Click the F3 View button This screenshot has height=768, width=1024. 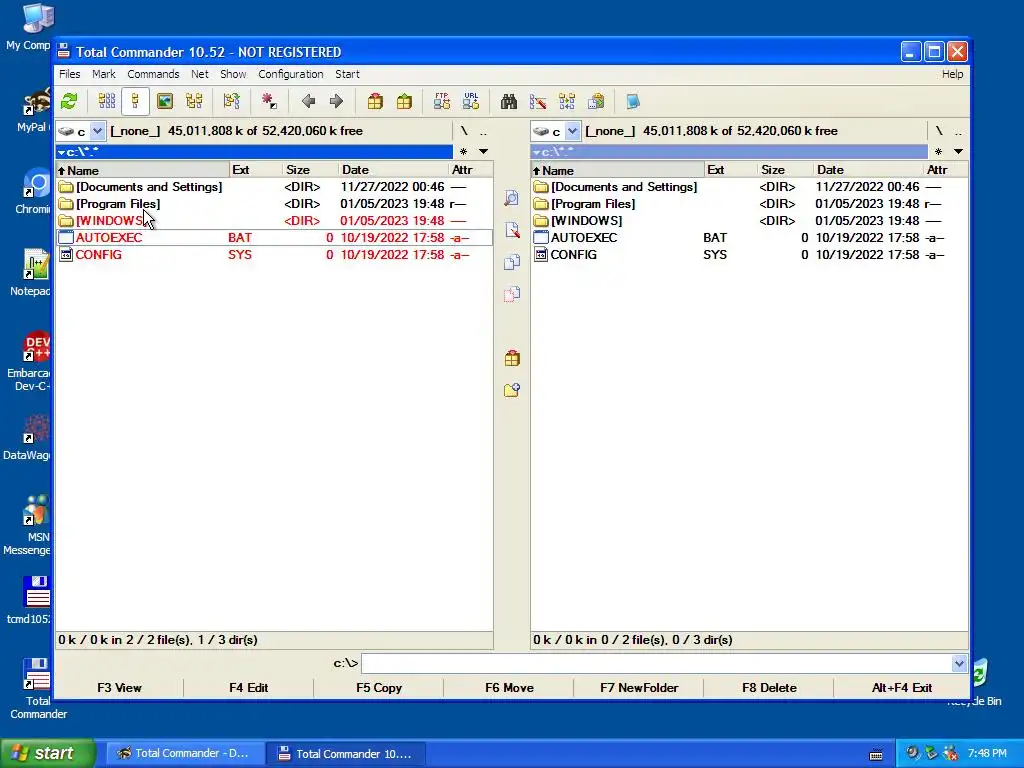pyautogui.click(x=119, y=688)
